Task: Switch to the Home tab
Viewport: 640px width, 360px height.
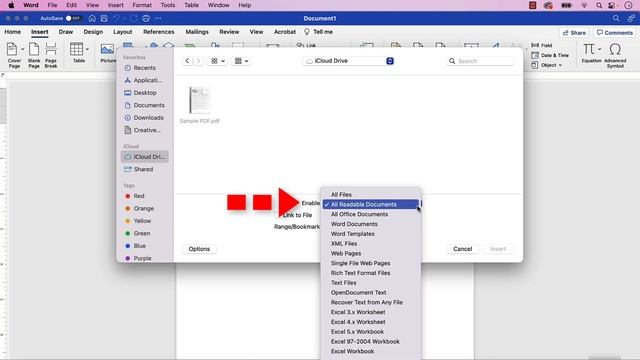Action: 13,32
